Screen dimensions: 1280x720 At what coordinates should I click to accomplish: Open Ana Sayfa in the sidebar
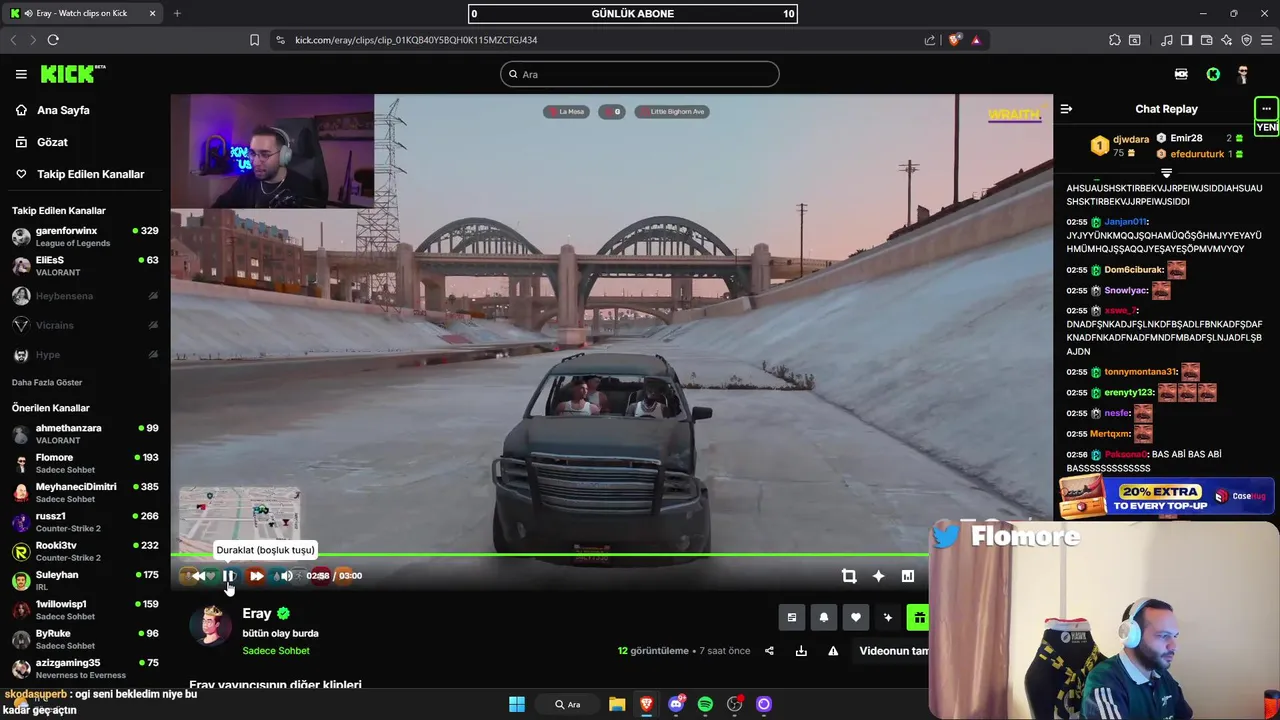[63, 110]
